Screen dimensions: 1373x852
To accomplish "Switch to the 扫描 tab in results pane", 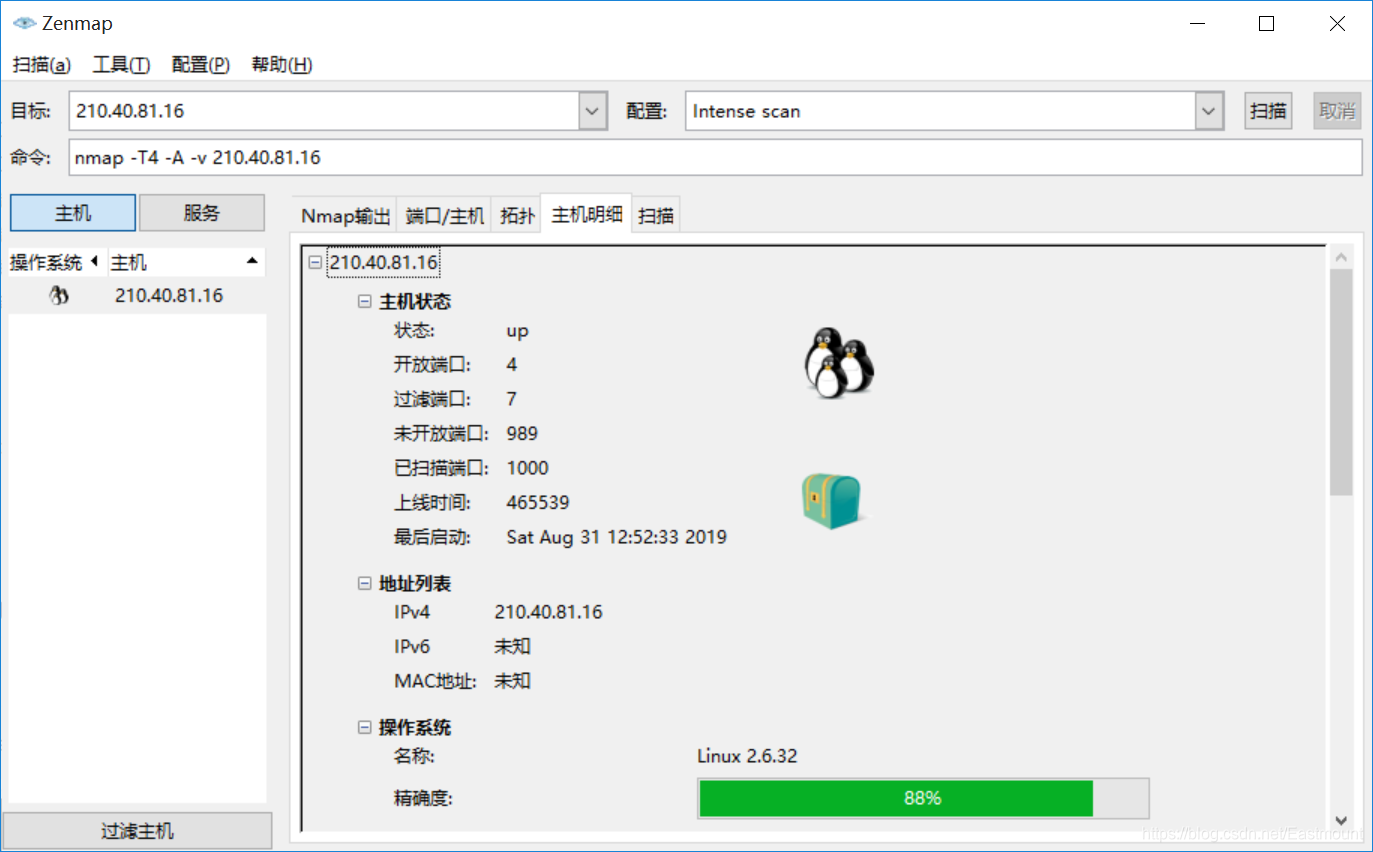I will click(x=656, y=216).
